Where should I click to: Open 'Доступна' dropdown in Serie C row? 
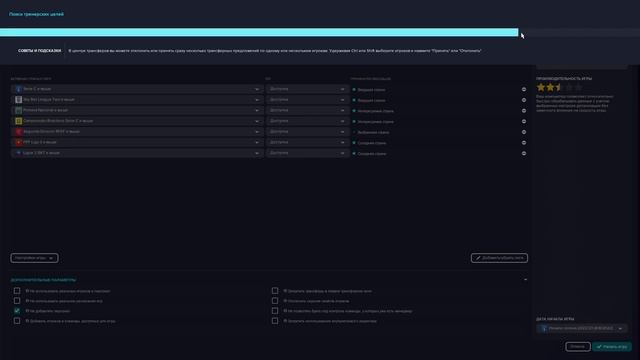pyautogui.click(x=307, y=89)
